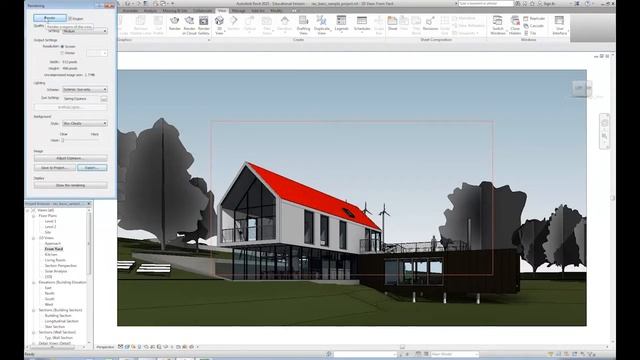Open the Background Style dropdown
The width and height of the screenshot is (640, 360).
[x=85, y=123]
